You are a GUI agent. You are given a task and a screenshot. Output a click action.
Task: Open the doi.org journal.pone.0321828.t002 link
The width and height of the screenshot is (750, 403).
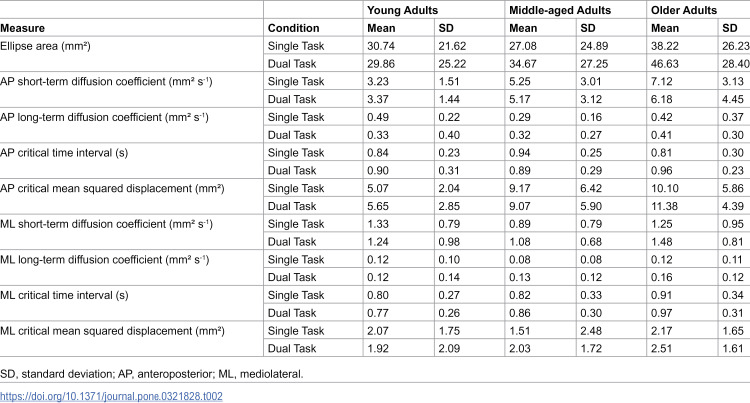tap(111, 396)
